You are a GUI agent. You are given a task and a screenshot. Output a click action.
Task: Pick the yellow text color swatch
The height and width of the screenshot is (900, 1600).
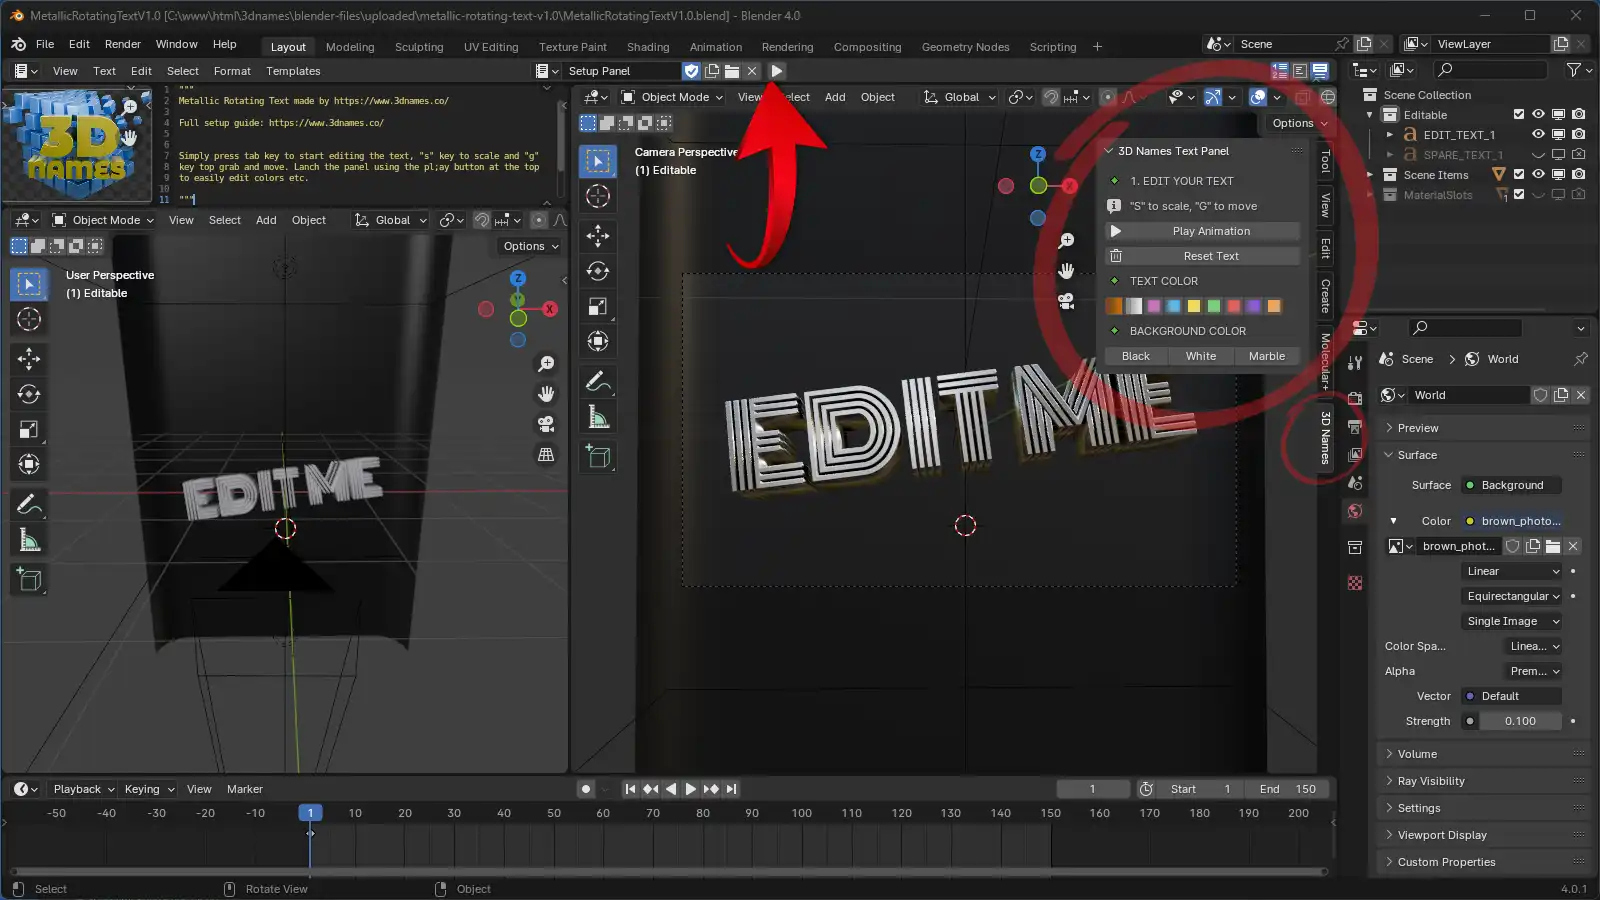(1193, 306)
